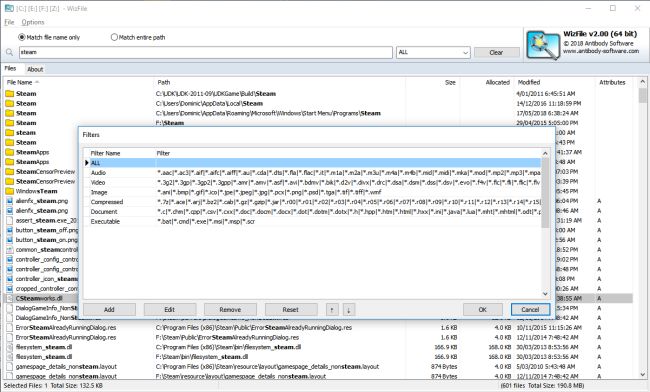Click folder icon of UDKGame Build Steam row

click(10, 94)
